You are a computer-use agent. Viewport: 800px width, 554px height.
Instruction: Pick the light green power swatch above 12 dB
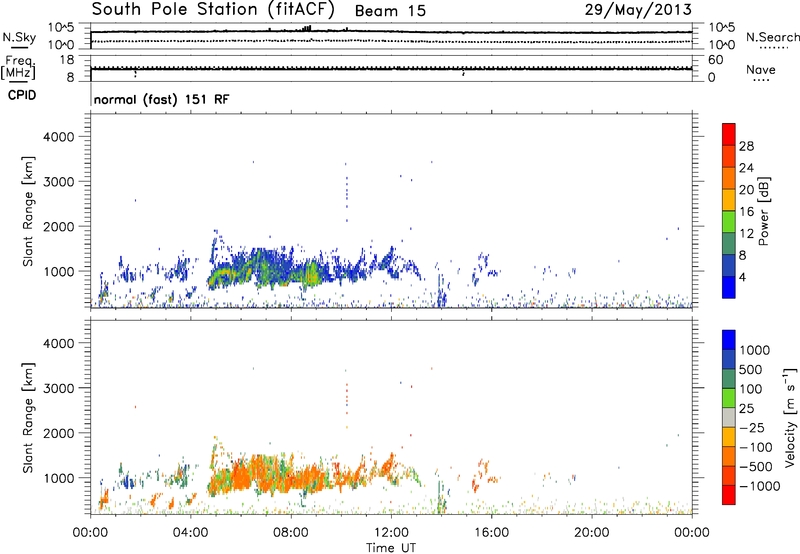pos(729,221)
